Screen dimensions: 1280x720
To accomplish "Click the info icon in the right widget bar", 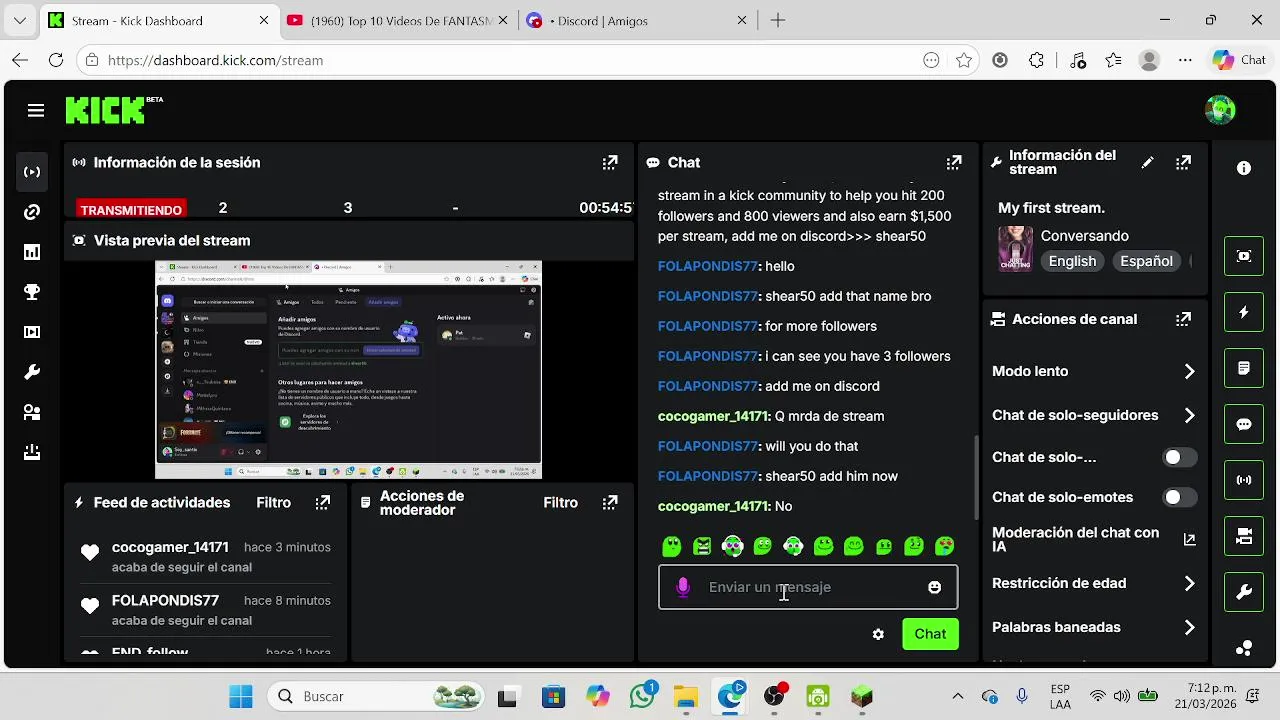I will (x=1244, y=168).
